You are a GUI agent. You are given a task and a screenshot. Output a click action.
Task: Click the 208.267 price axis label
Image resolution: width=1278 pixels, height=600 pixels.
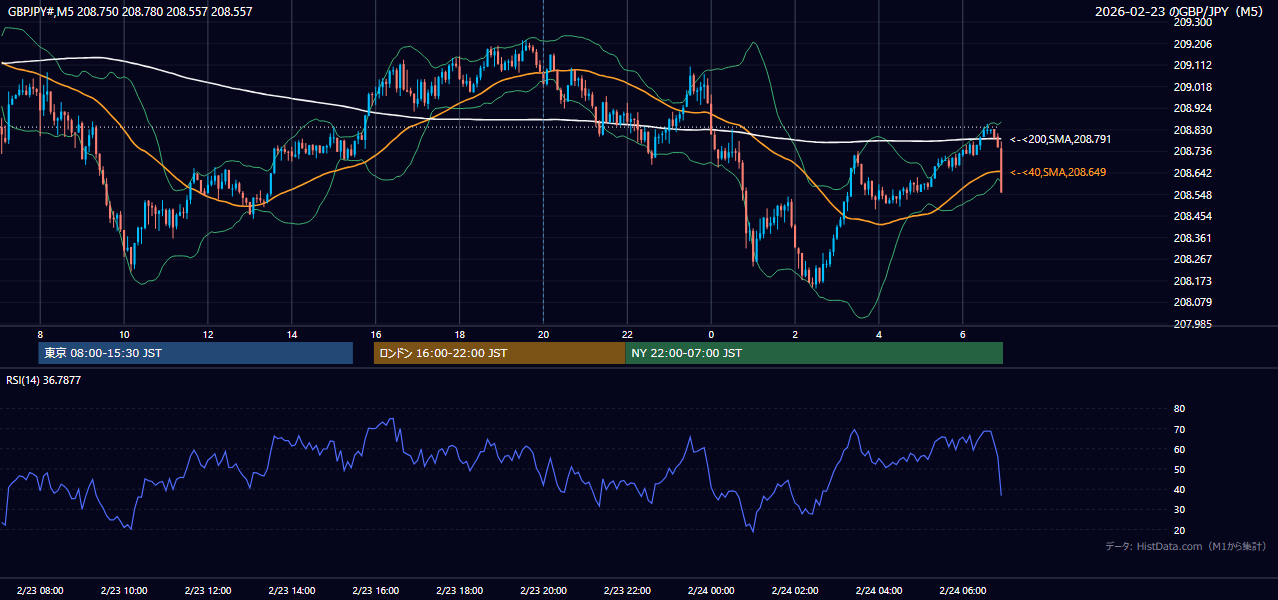click(x=1193, y=259)
